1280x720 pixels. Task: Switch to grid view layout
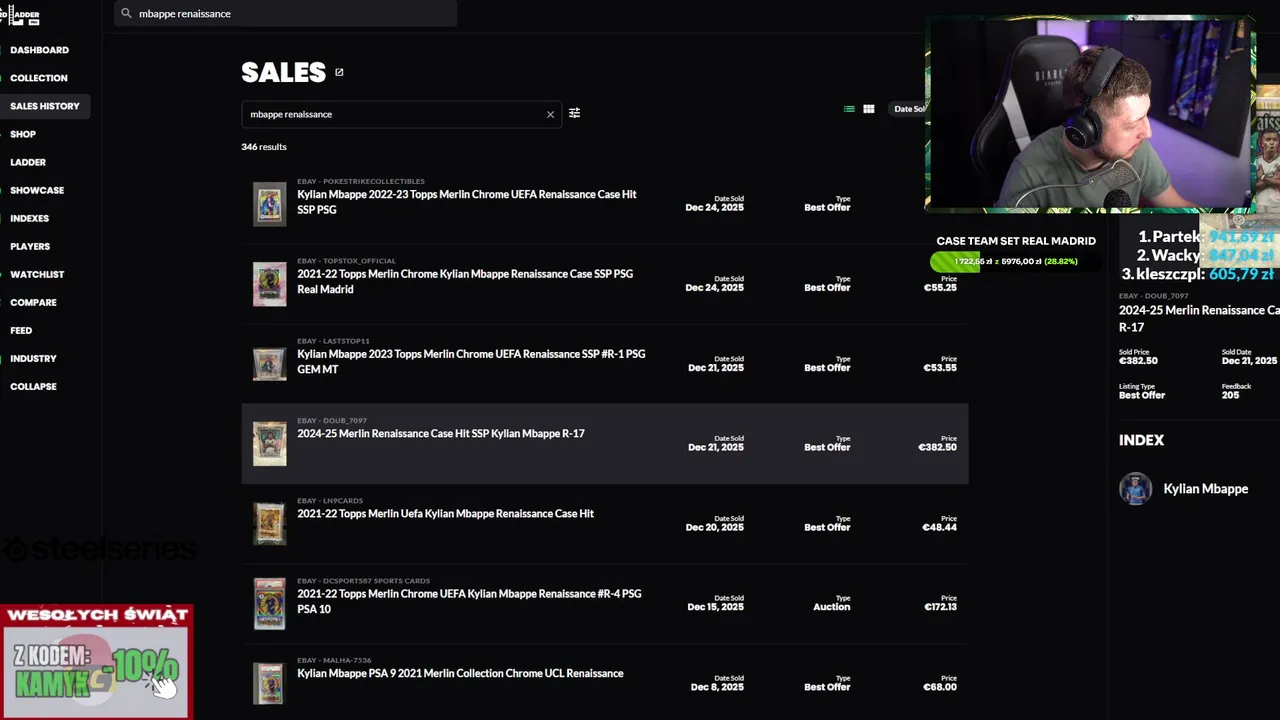pyautogui.click(x=869, y=109)
